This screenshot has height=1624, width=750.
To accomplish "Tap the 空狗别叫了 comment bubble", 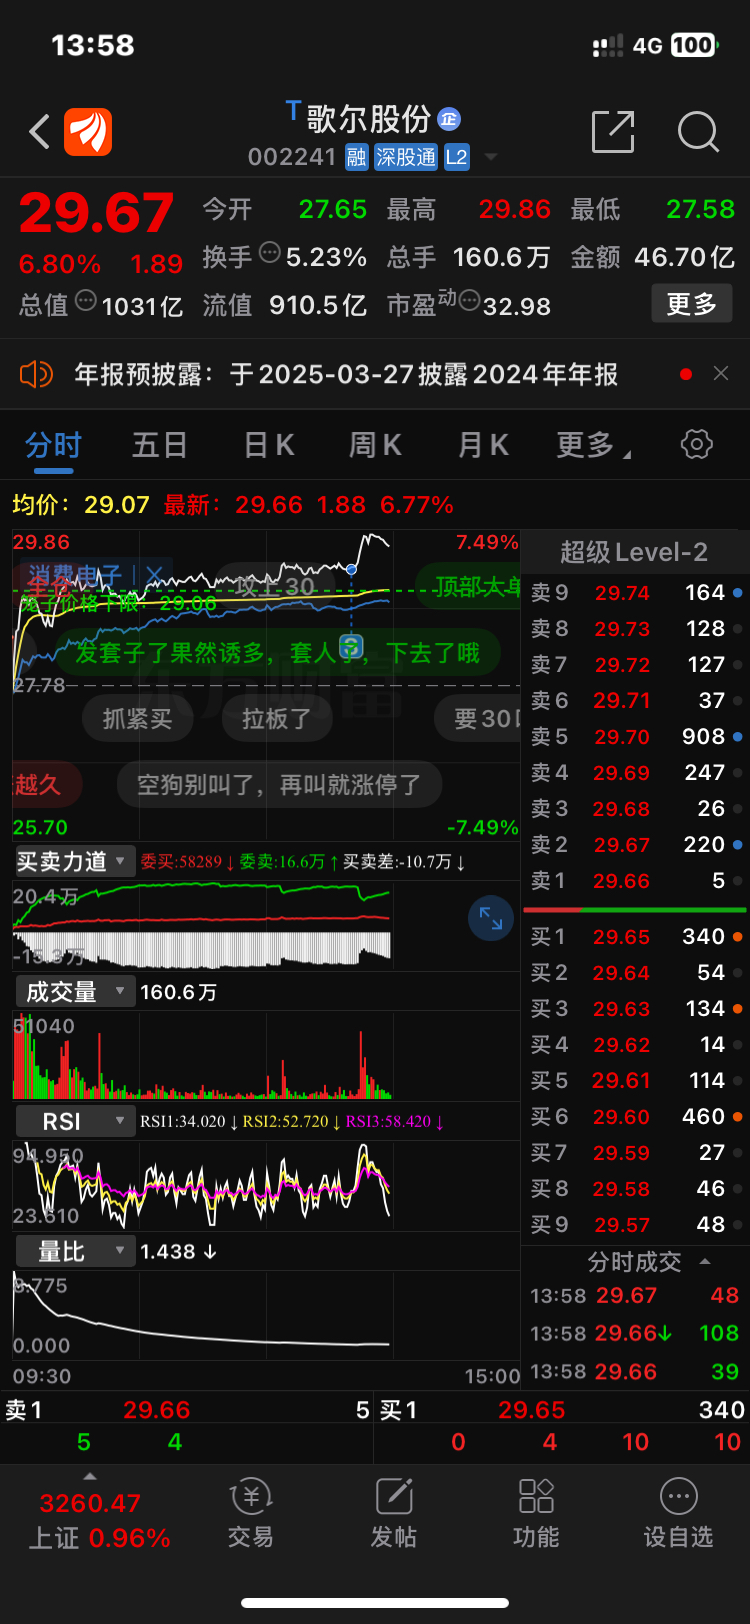I will [x=279, y=785].
